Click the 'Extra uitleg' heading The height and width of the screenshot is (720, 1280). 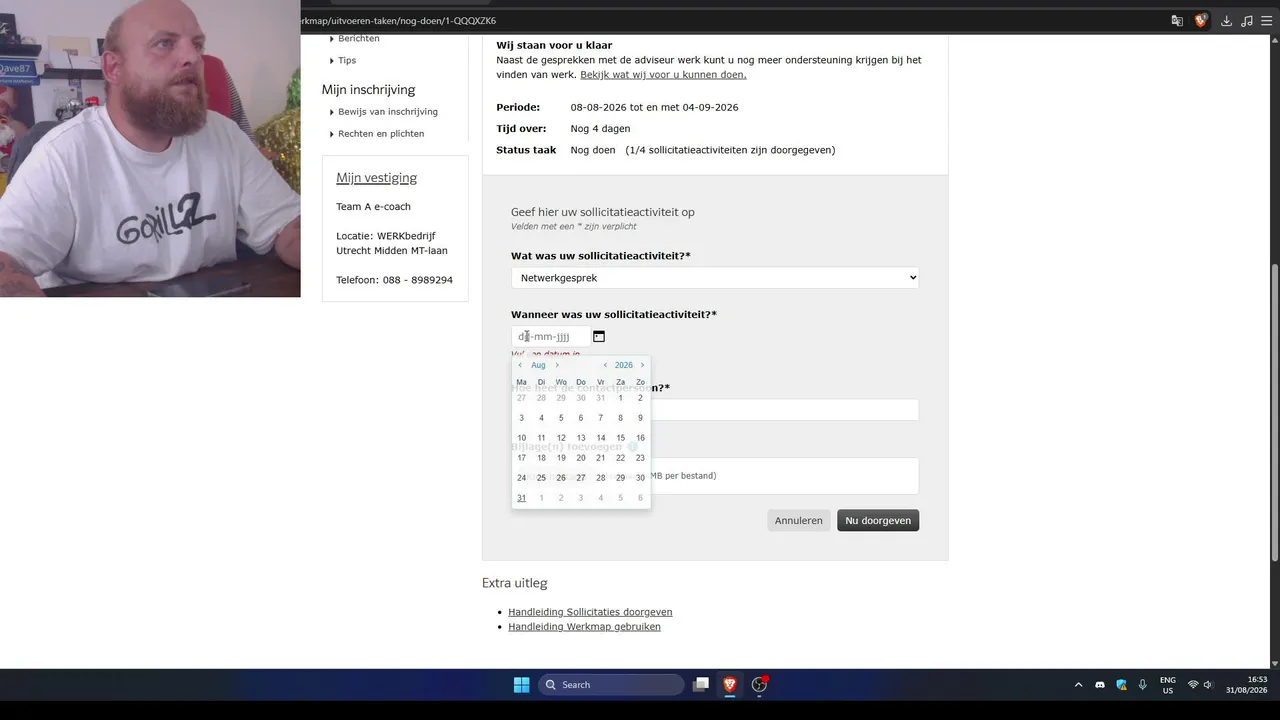[x=514, y=583]
